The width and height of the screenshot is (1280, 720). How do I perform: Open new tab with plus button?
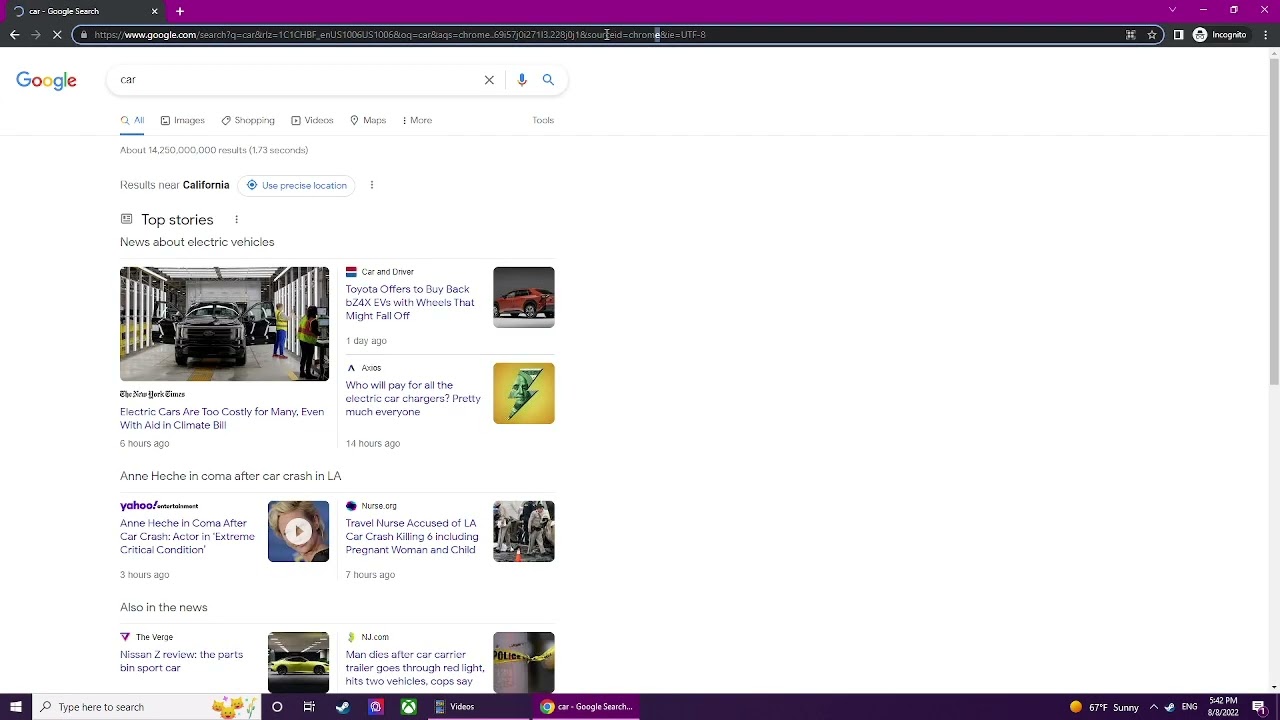point(180,11)
